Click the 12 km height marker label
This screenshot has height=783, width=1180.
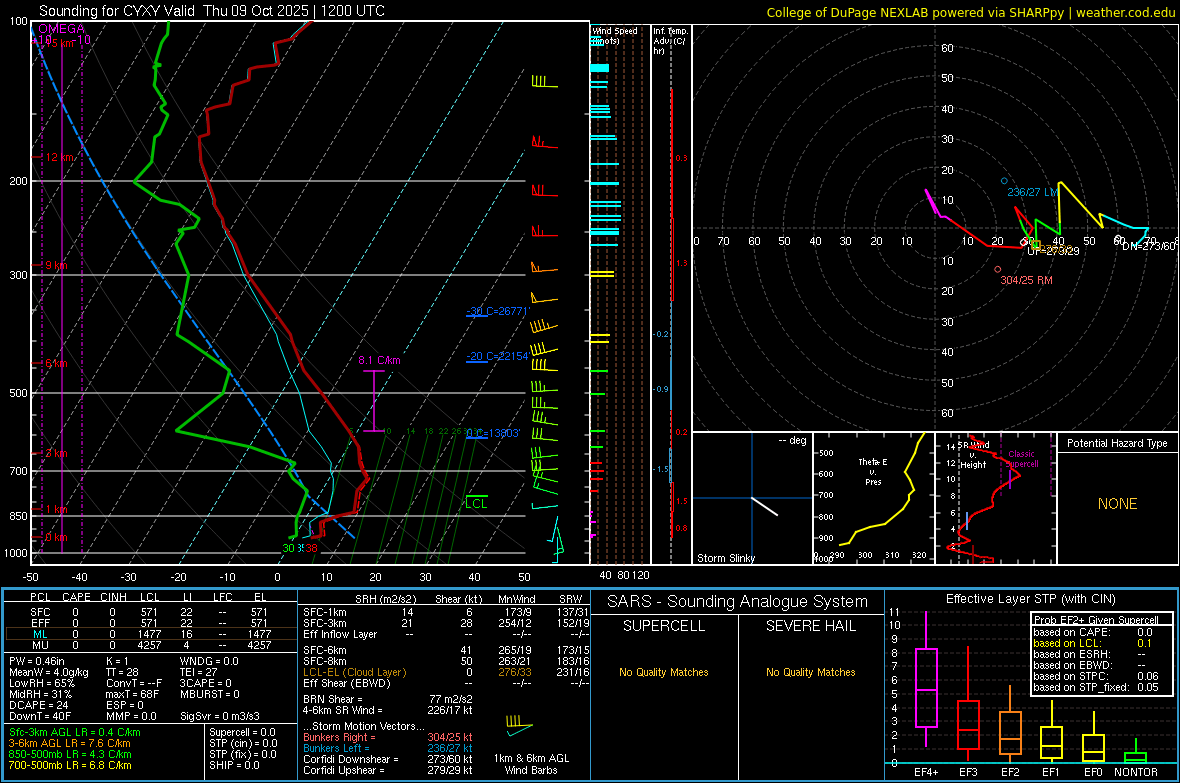(x=60, y=157)
